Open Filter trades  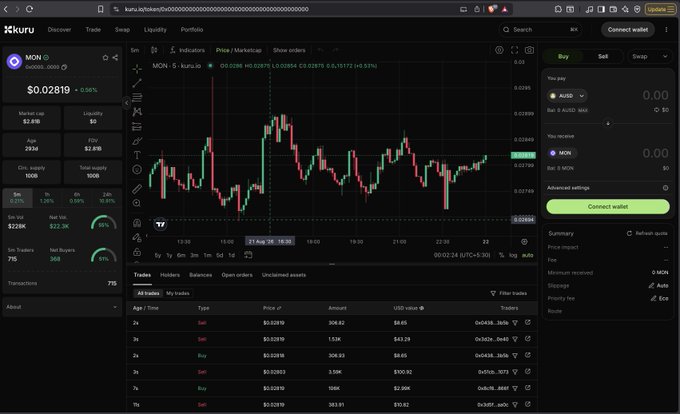pos(509,293)
